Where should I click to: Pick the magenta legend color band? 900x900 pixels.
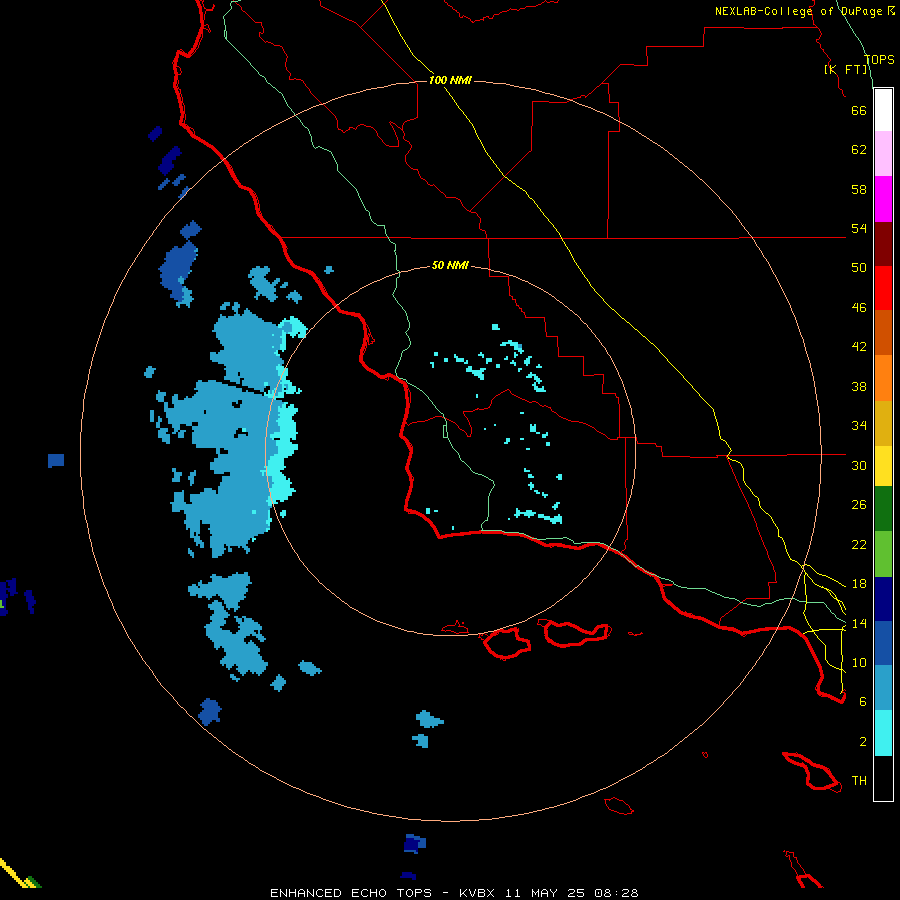883,199
